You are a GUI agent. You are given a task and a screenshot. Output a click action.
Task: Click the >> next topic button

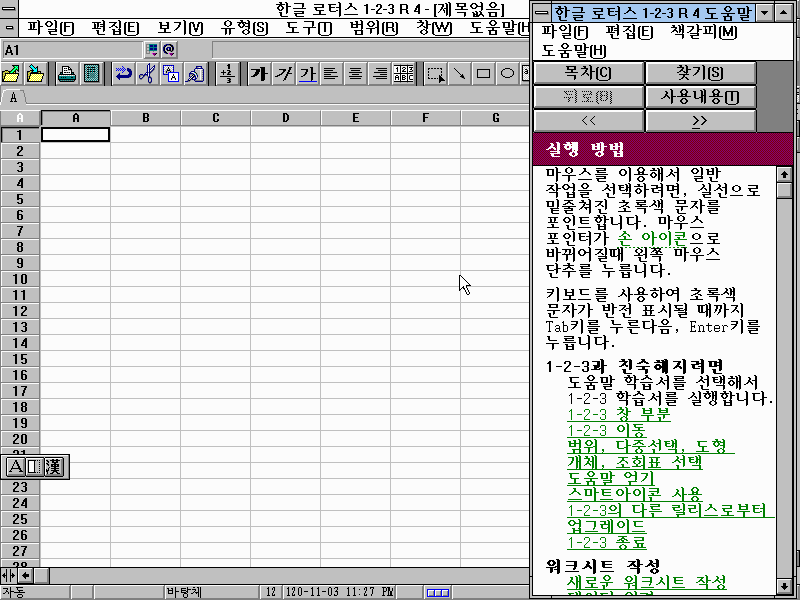(700, 121)
